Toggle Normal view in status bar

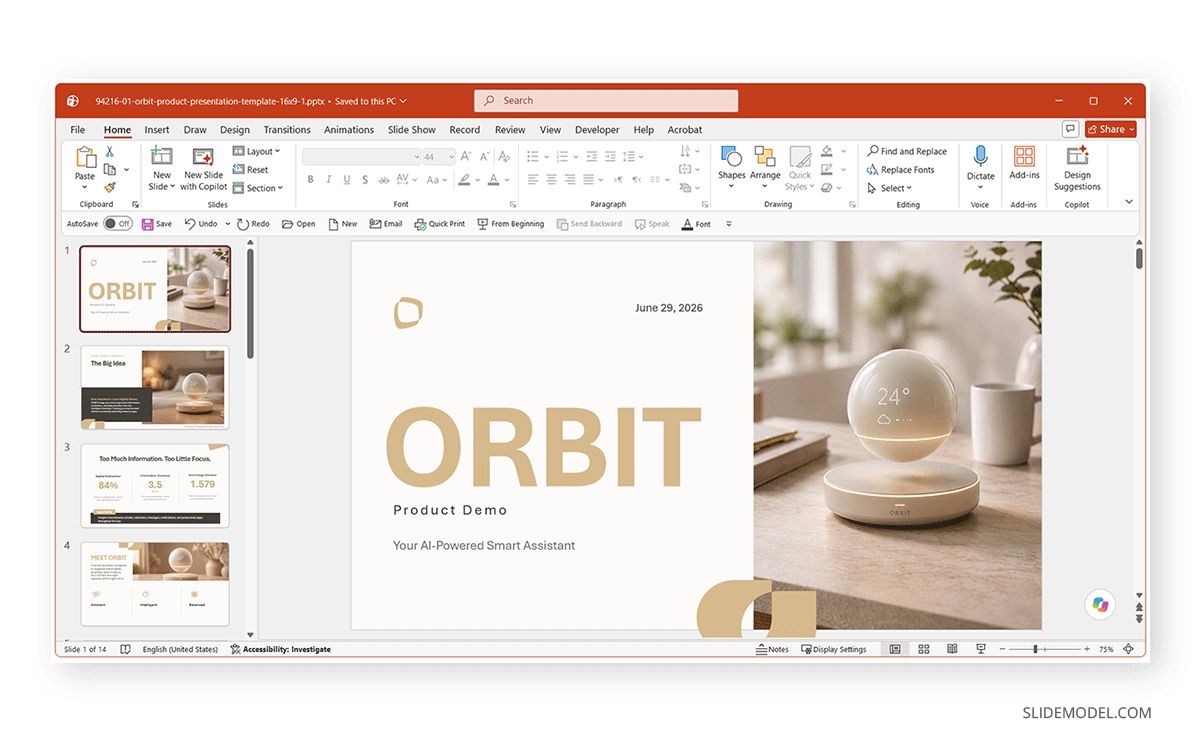click(895, 649)
